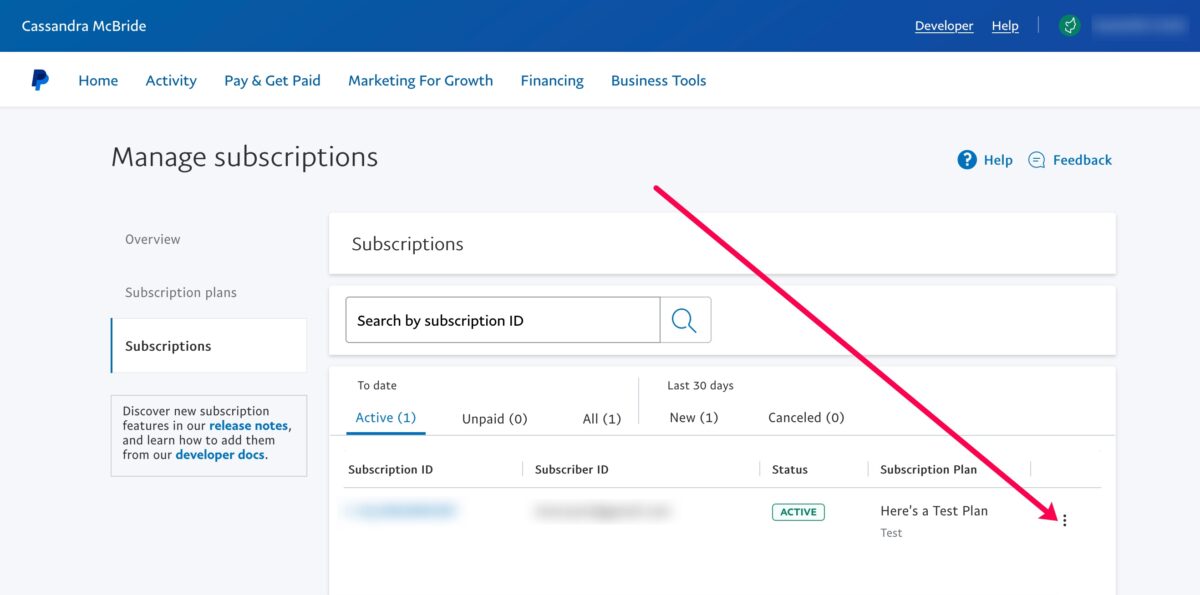Open Pay & Get Paid menu
The image size is (1200, 595).
click(272, 81)
